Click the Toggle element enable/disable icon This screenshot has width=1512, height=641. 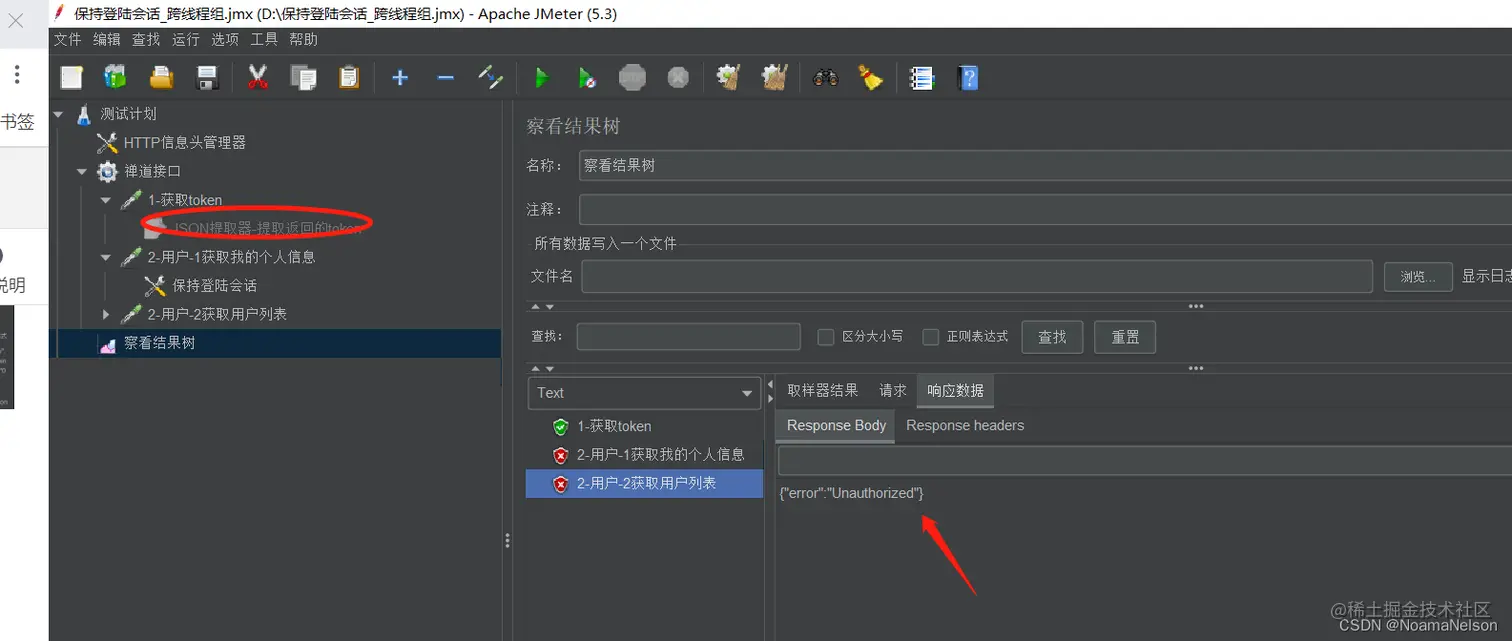coord(491,77)
